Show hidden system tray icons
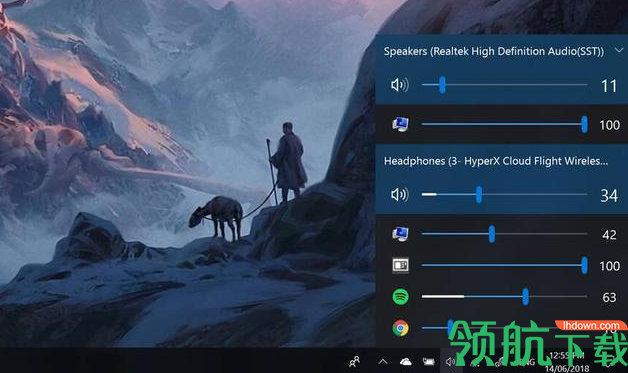Image resolution: width=628 pixels, height=373 pixels. click(x=383, y=362)
